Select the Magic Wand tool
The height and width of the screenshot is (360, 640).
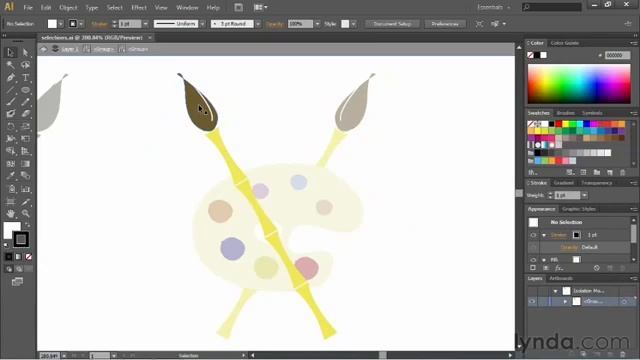click(11, 65)
